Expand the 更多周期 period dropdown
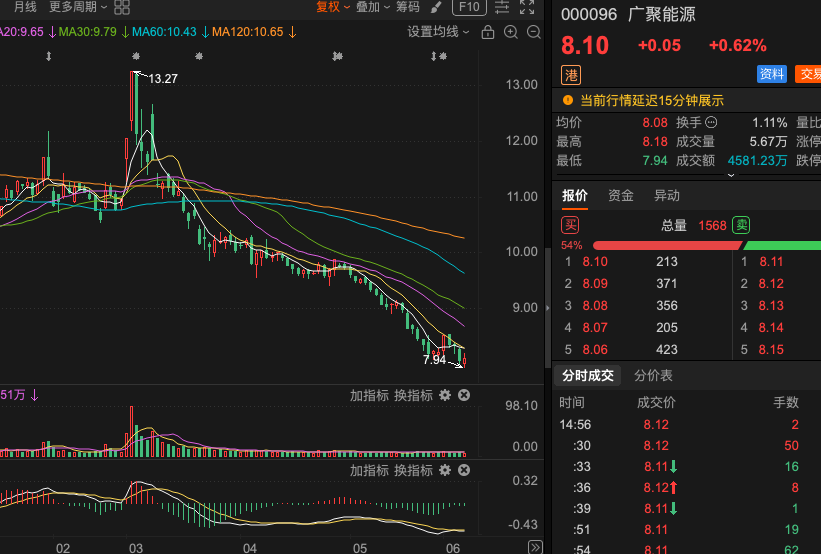The image size is (821, 554). pos(77,7)
